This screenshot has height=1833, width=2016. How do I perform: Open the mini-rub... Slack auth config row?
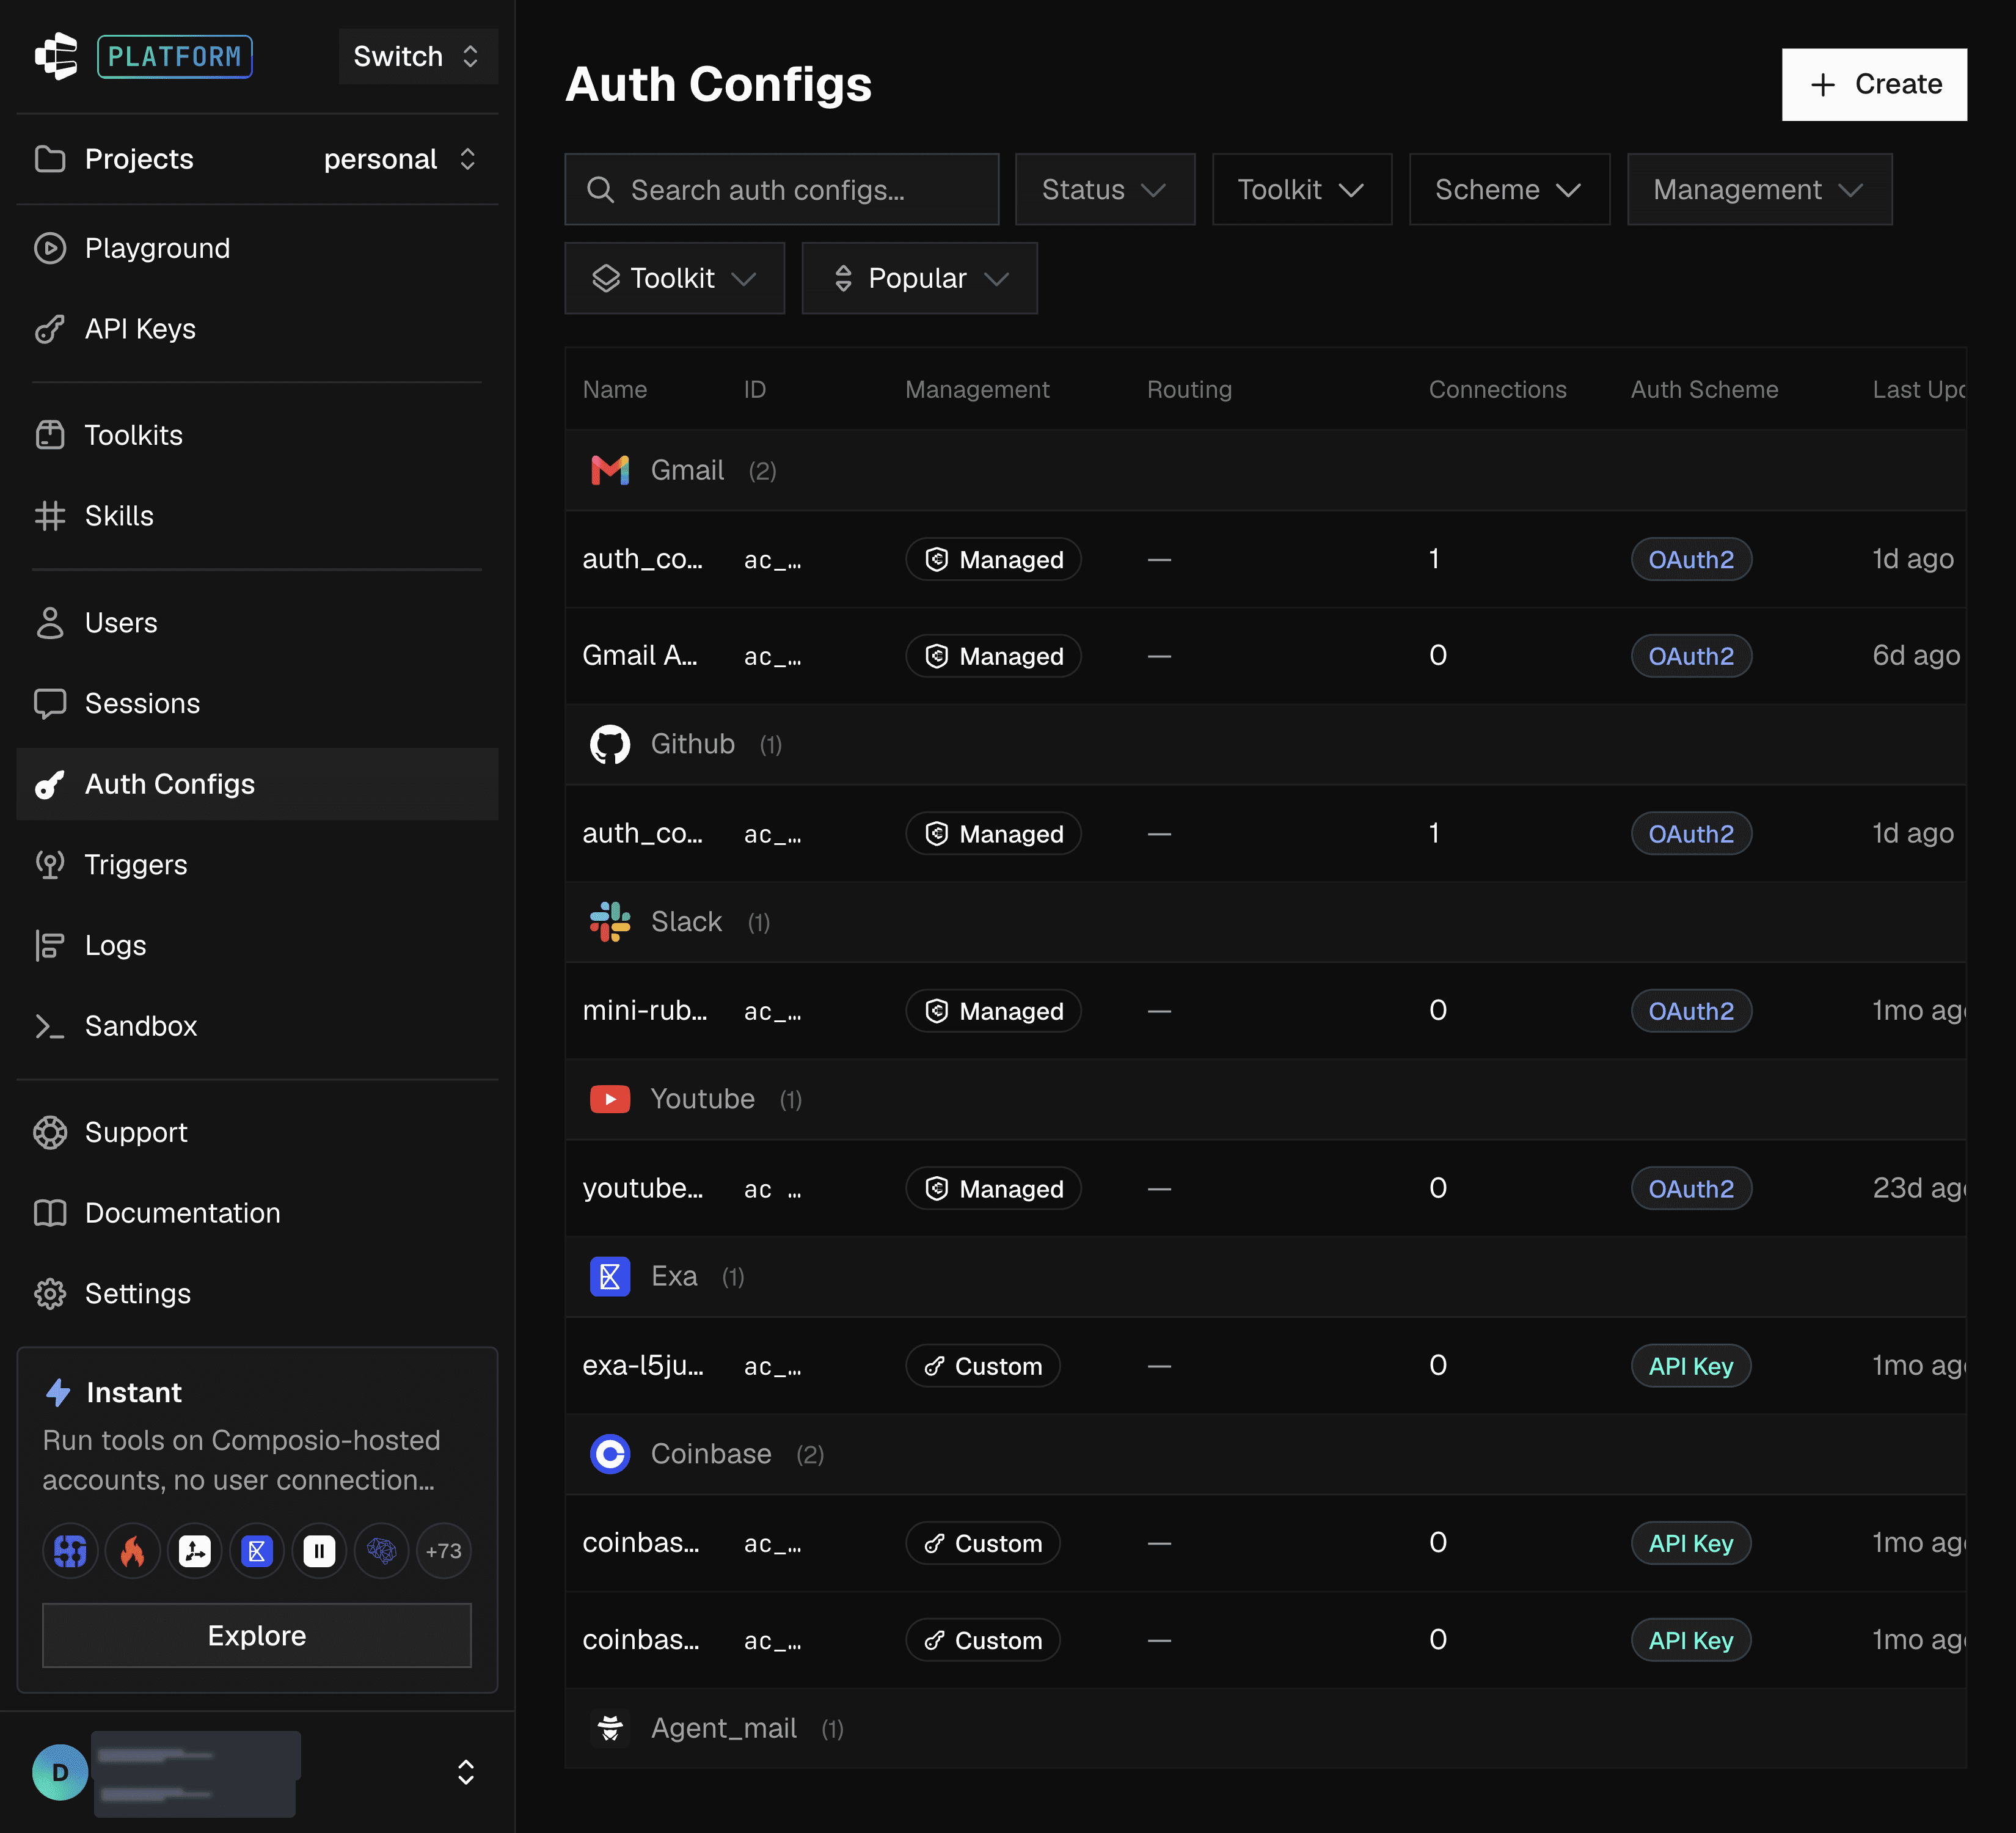(x=1266, y=1011)
